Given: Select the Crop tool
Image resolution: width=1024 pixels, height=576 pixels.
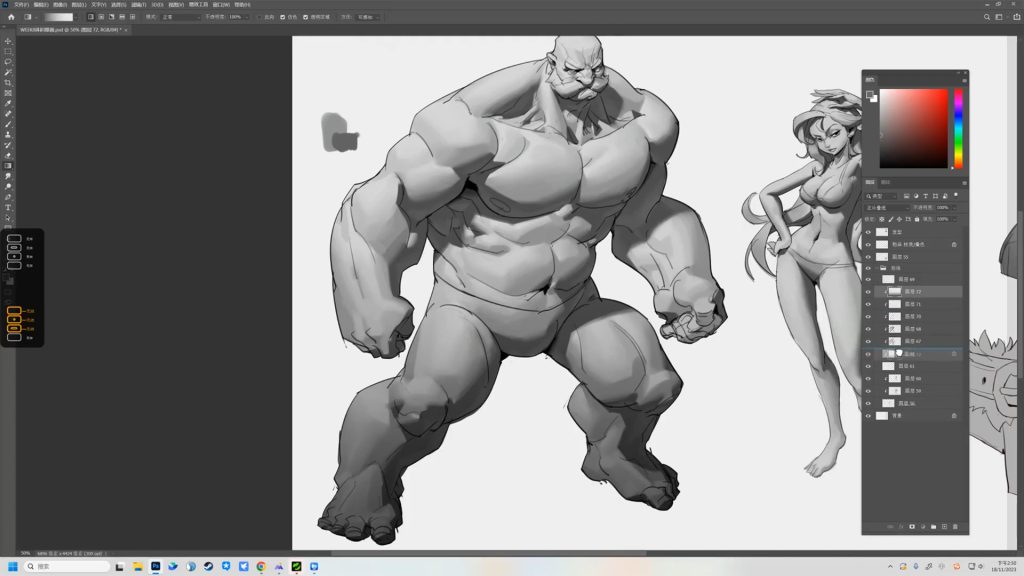Looking at the screenshot, I should click(8, 83).
